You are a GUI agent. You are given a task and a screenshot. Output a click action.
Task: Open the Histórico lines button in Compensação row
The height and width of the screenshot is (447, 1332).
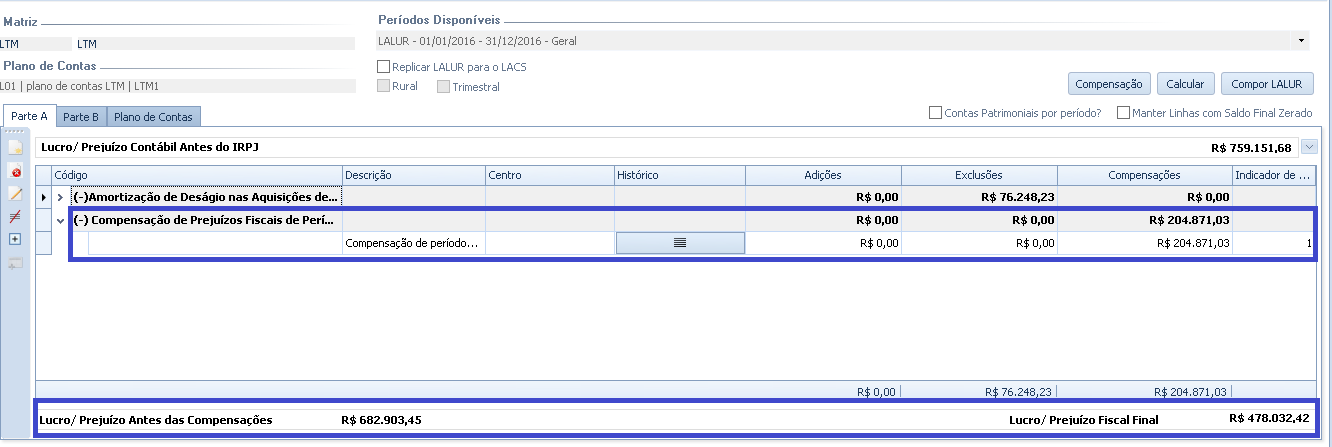680,243
